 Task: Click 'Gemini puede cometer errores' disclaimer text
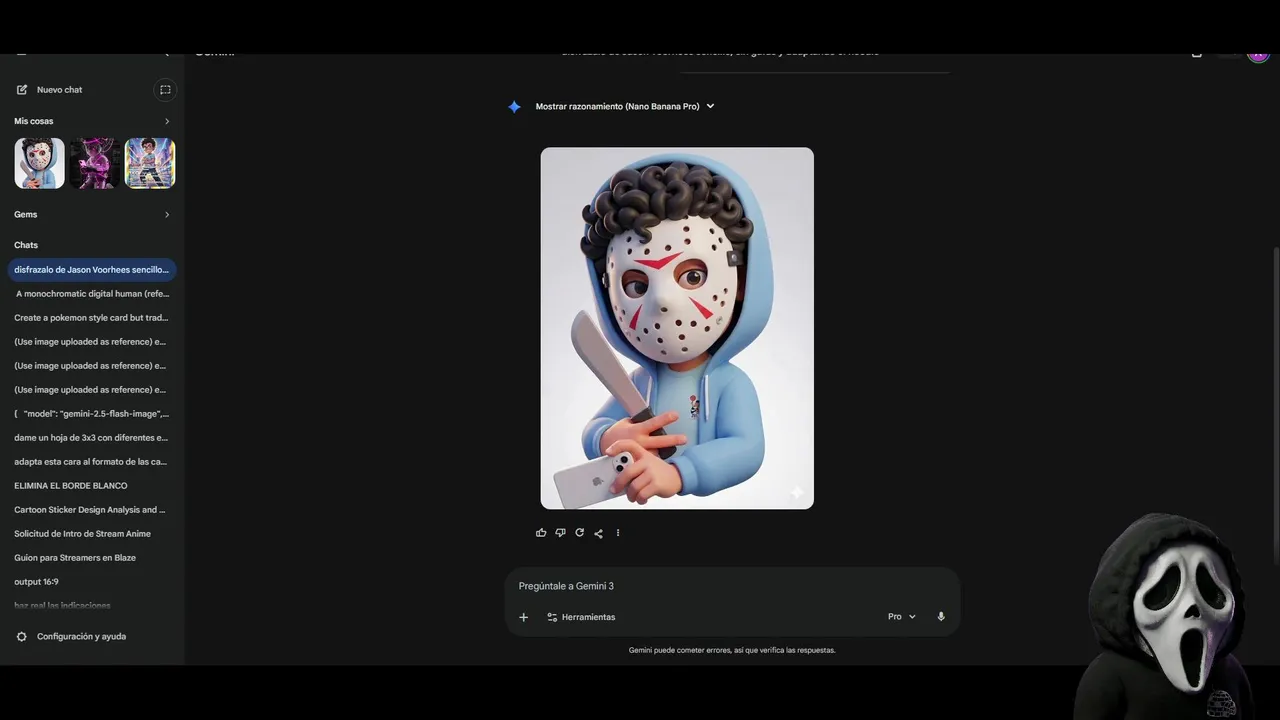(x=732, y=650)
